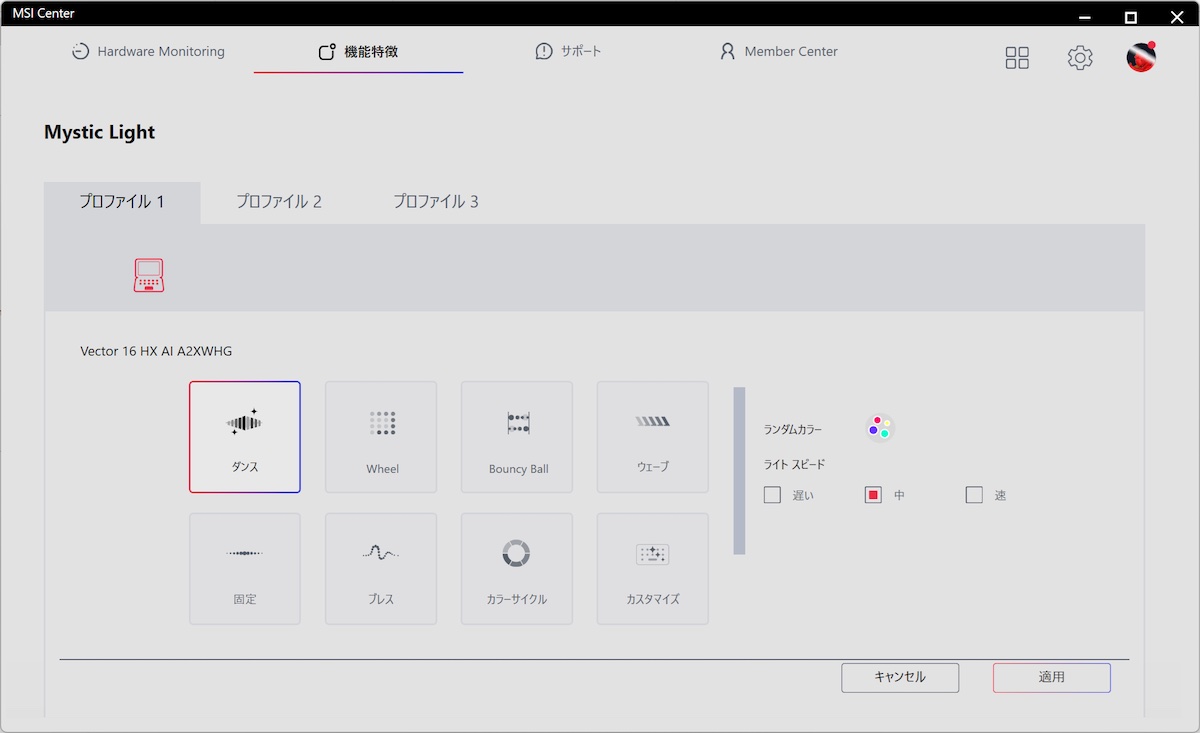Pick the Bouncy Ball effect
The height and width of the screenshot is (733, 1200).
(517, 437)
